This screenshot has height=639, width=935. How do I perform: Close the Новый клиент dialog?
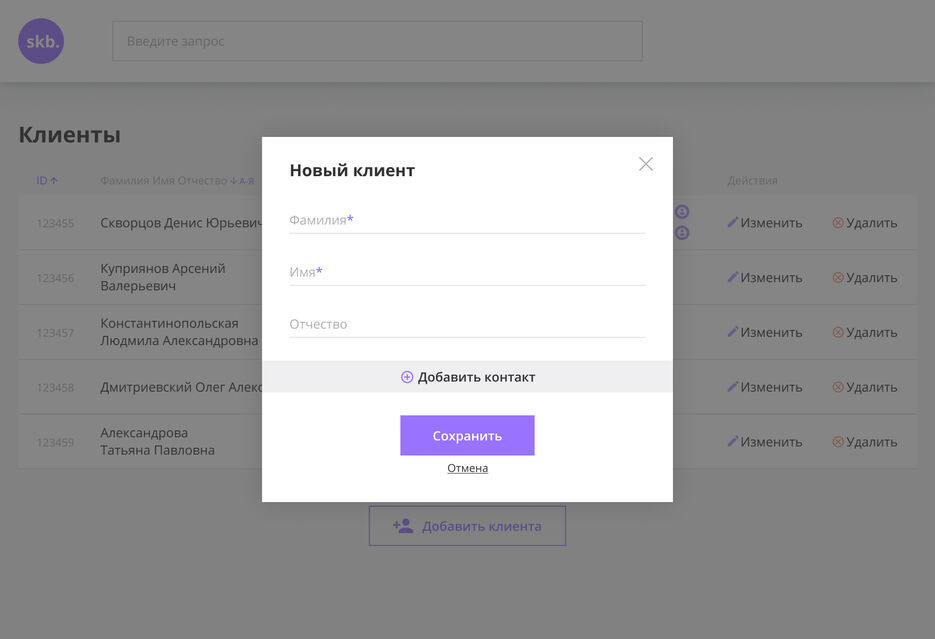[646, 164]
